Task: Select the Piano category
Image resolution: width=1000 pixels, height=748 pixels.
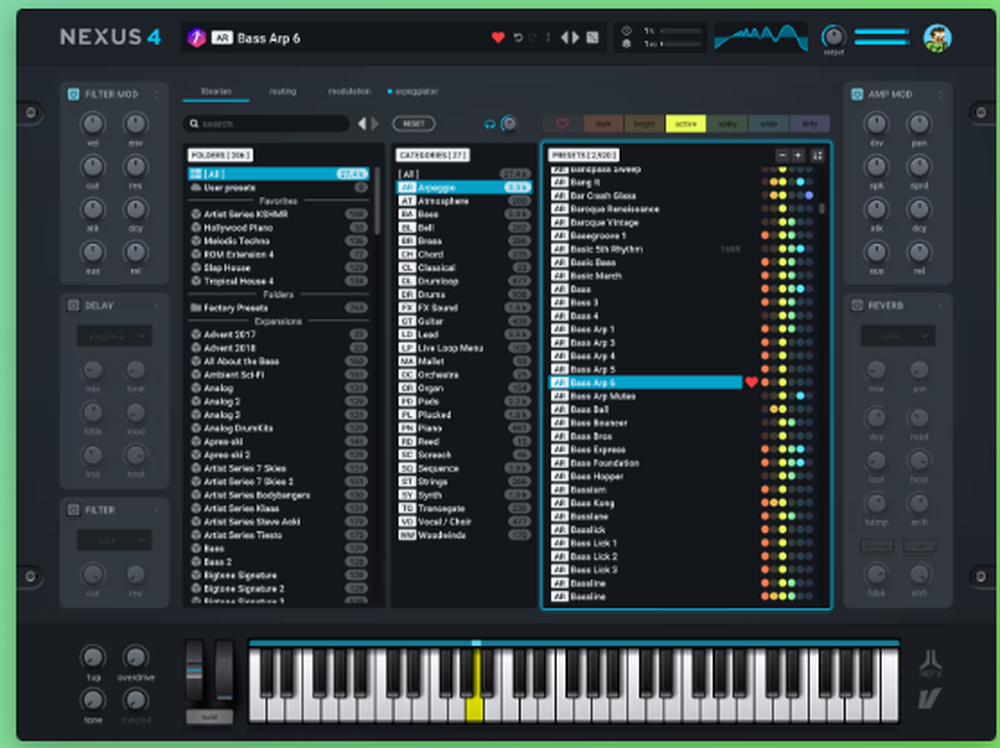Action: coord(464,428)
